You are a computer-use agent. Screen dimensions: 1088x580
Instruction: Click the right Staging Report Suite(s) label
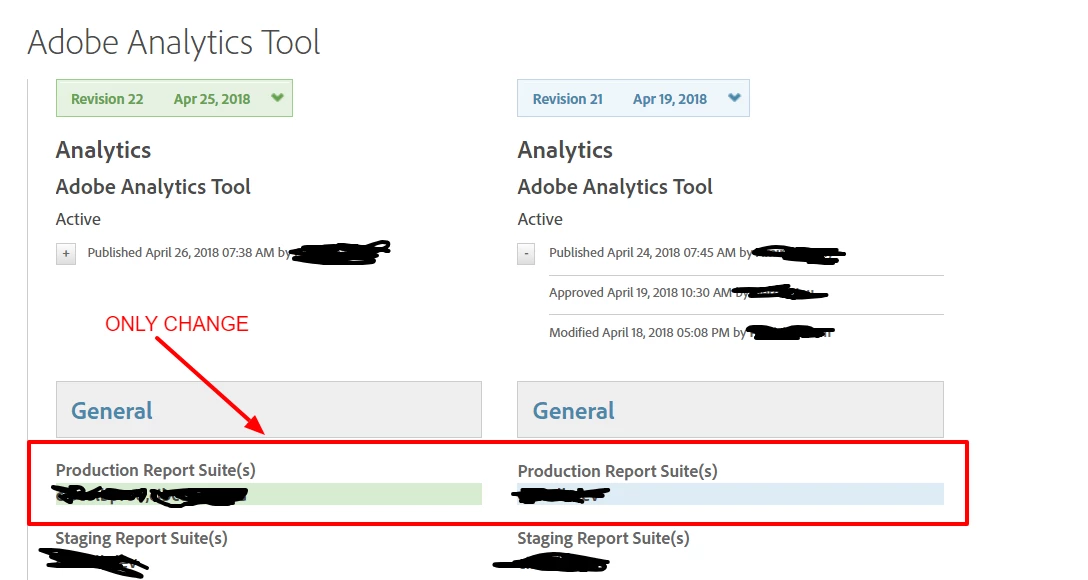pyautogui.click(x=603, y=538)
